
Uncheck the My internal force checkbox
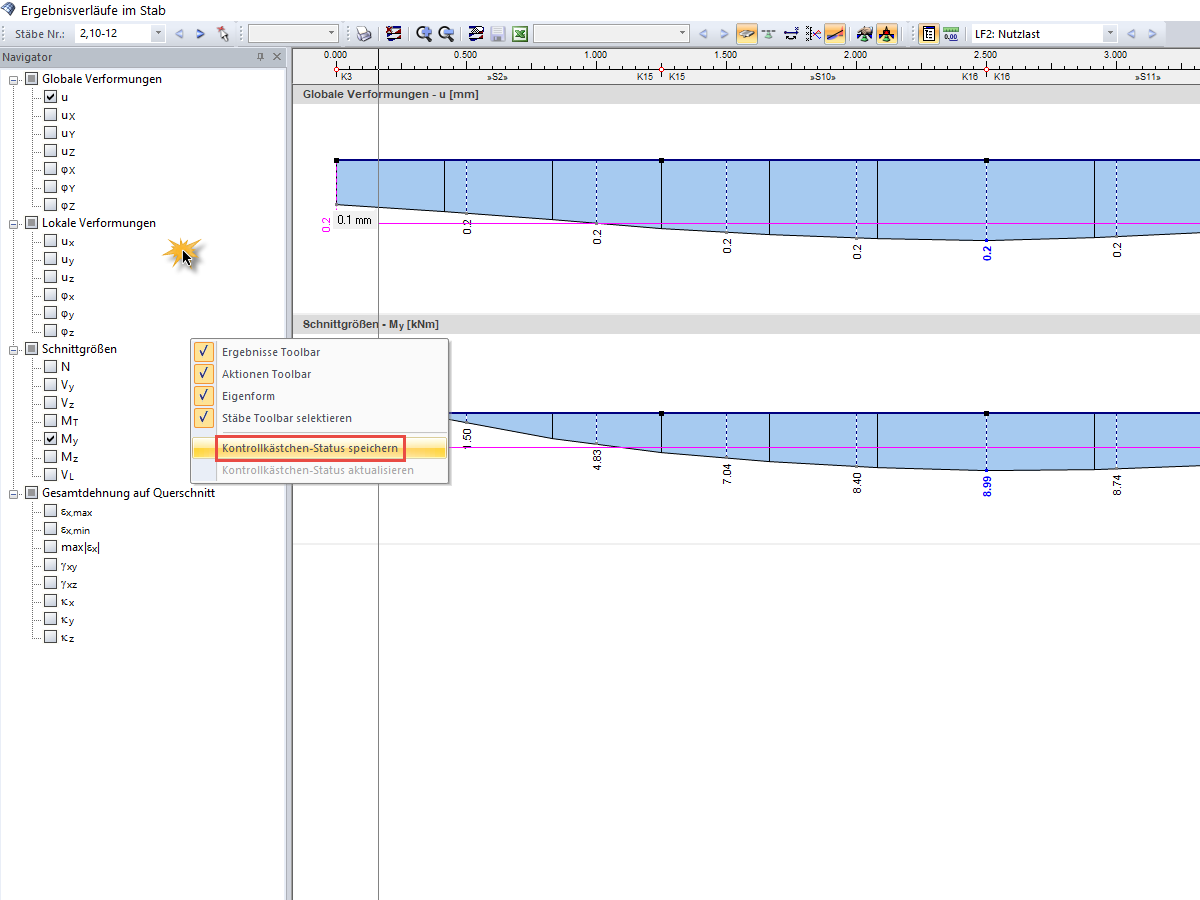point(50,439)
